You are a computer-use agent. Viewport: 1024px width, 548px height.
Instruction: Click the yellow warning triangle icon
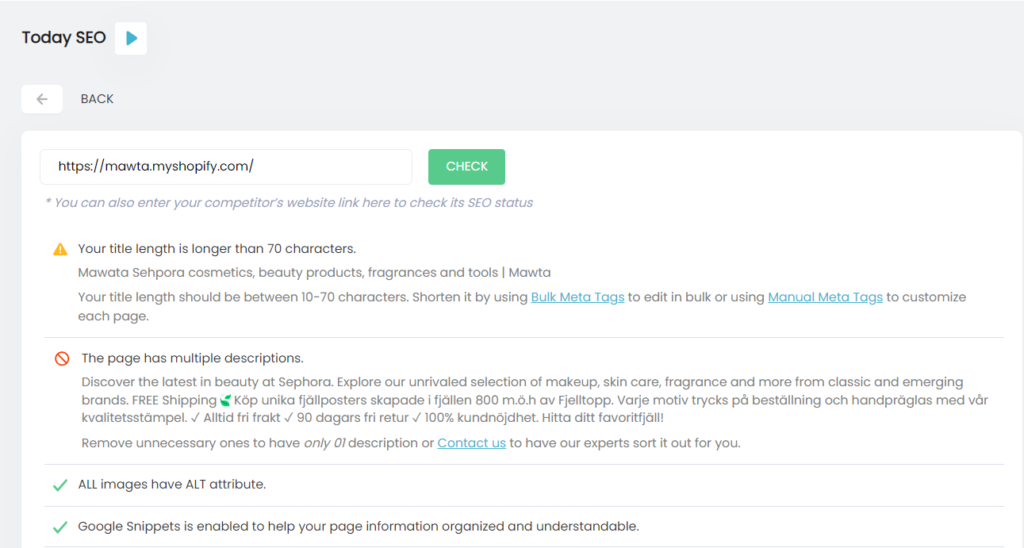[60, 249]
